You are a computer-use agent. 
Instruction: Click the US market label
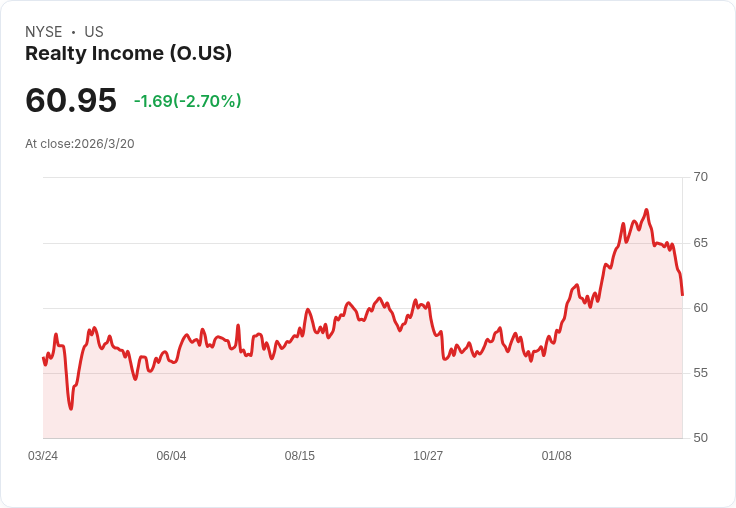pos(94,32)
